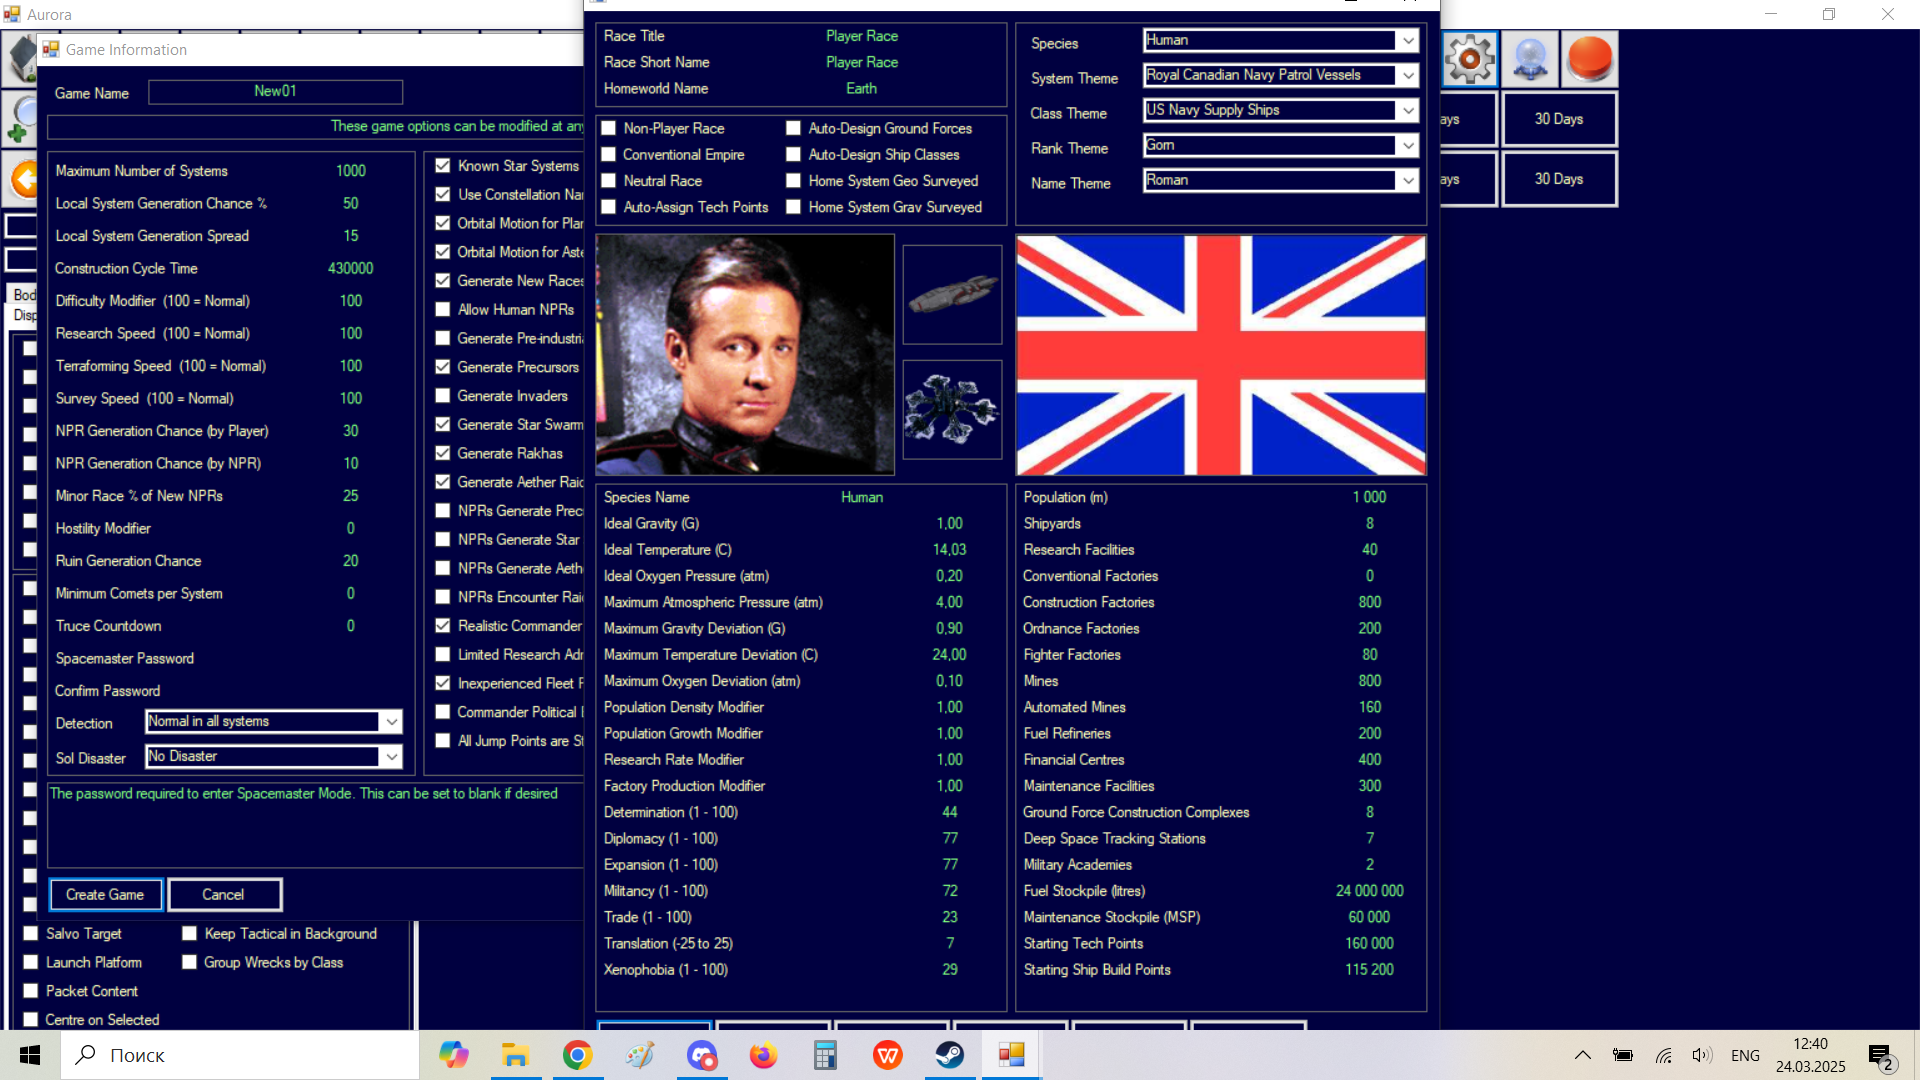Click the spaceship class image thumbnail

[952, 295]
